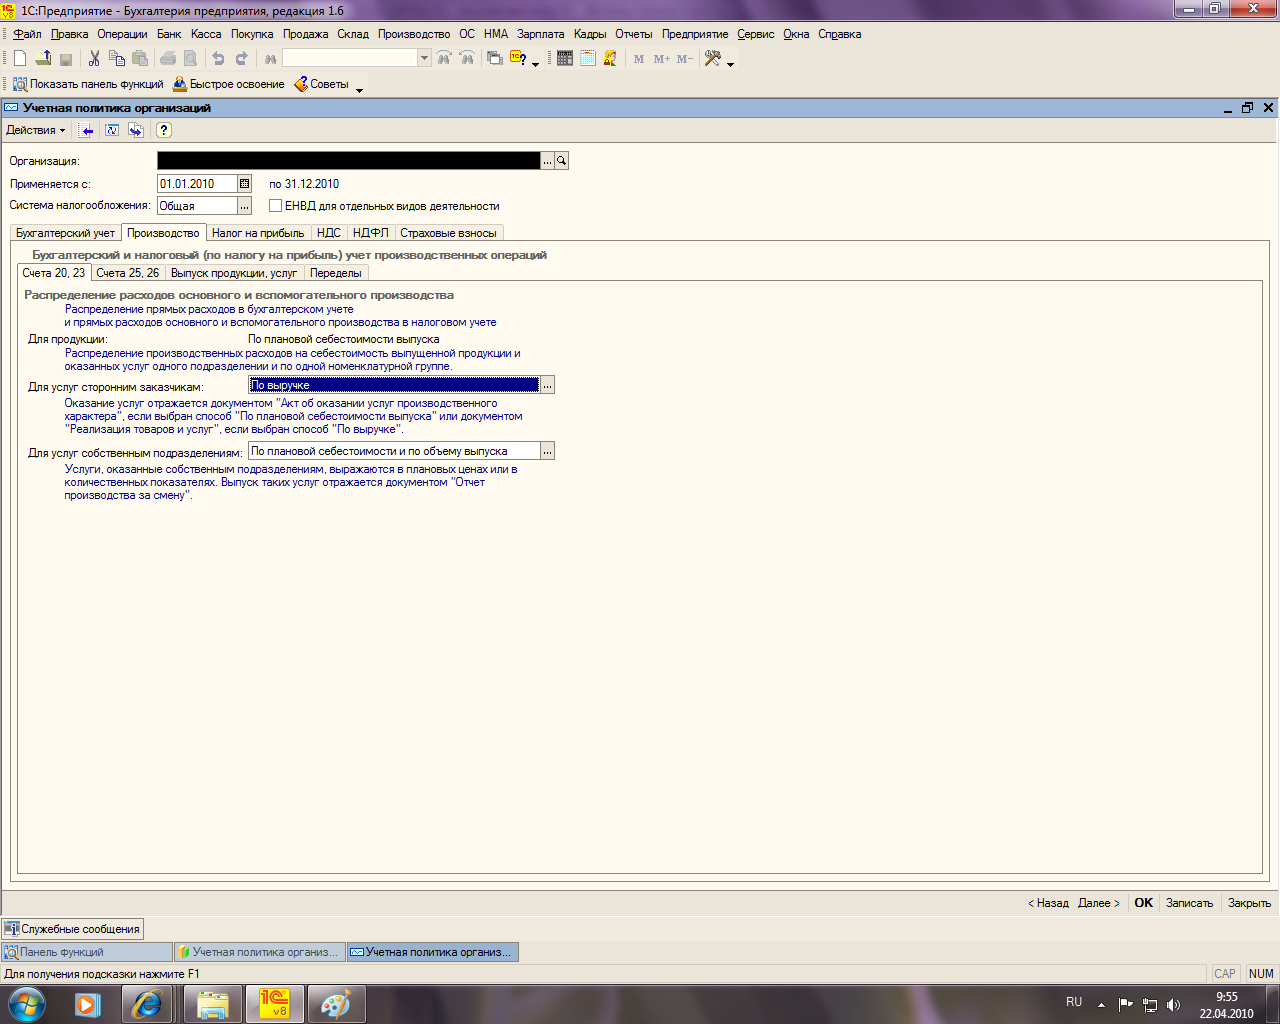Cut selection with the scissors icon

94,59
